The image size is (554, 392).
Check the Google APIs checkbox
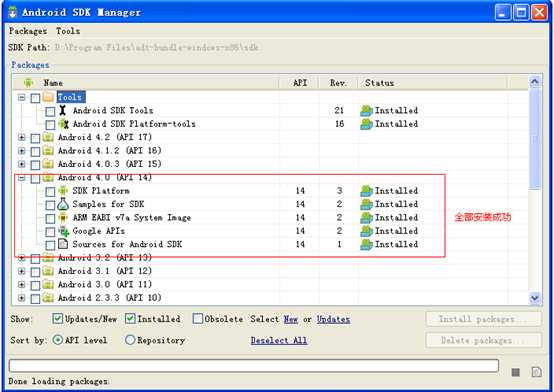click(50, 232)
